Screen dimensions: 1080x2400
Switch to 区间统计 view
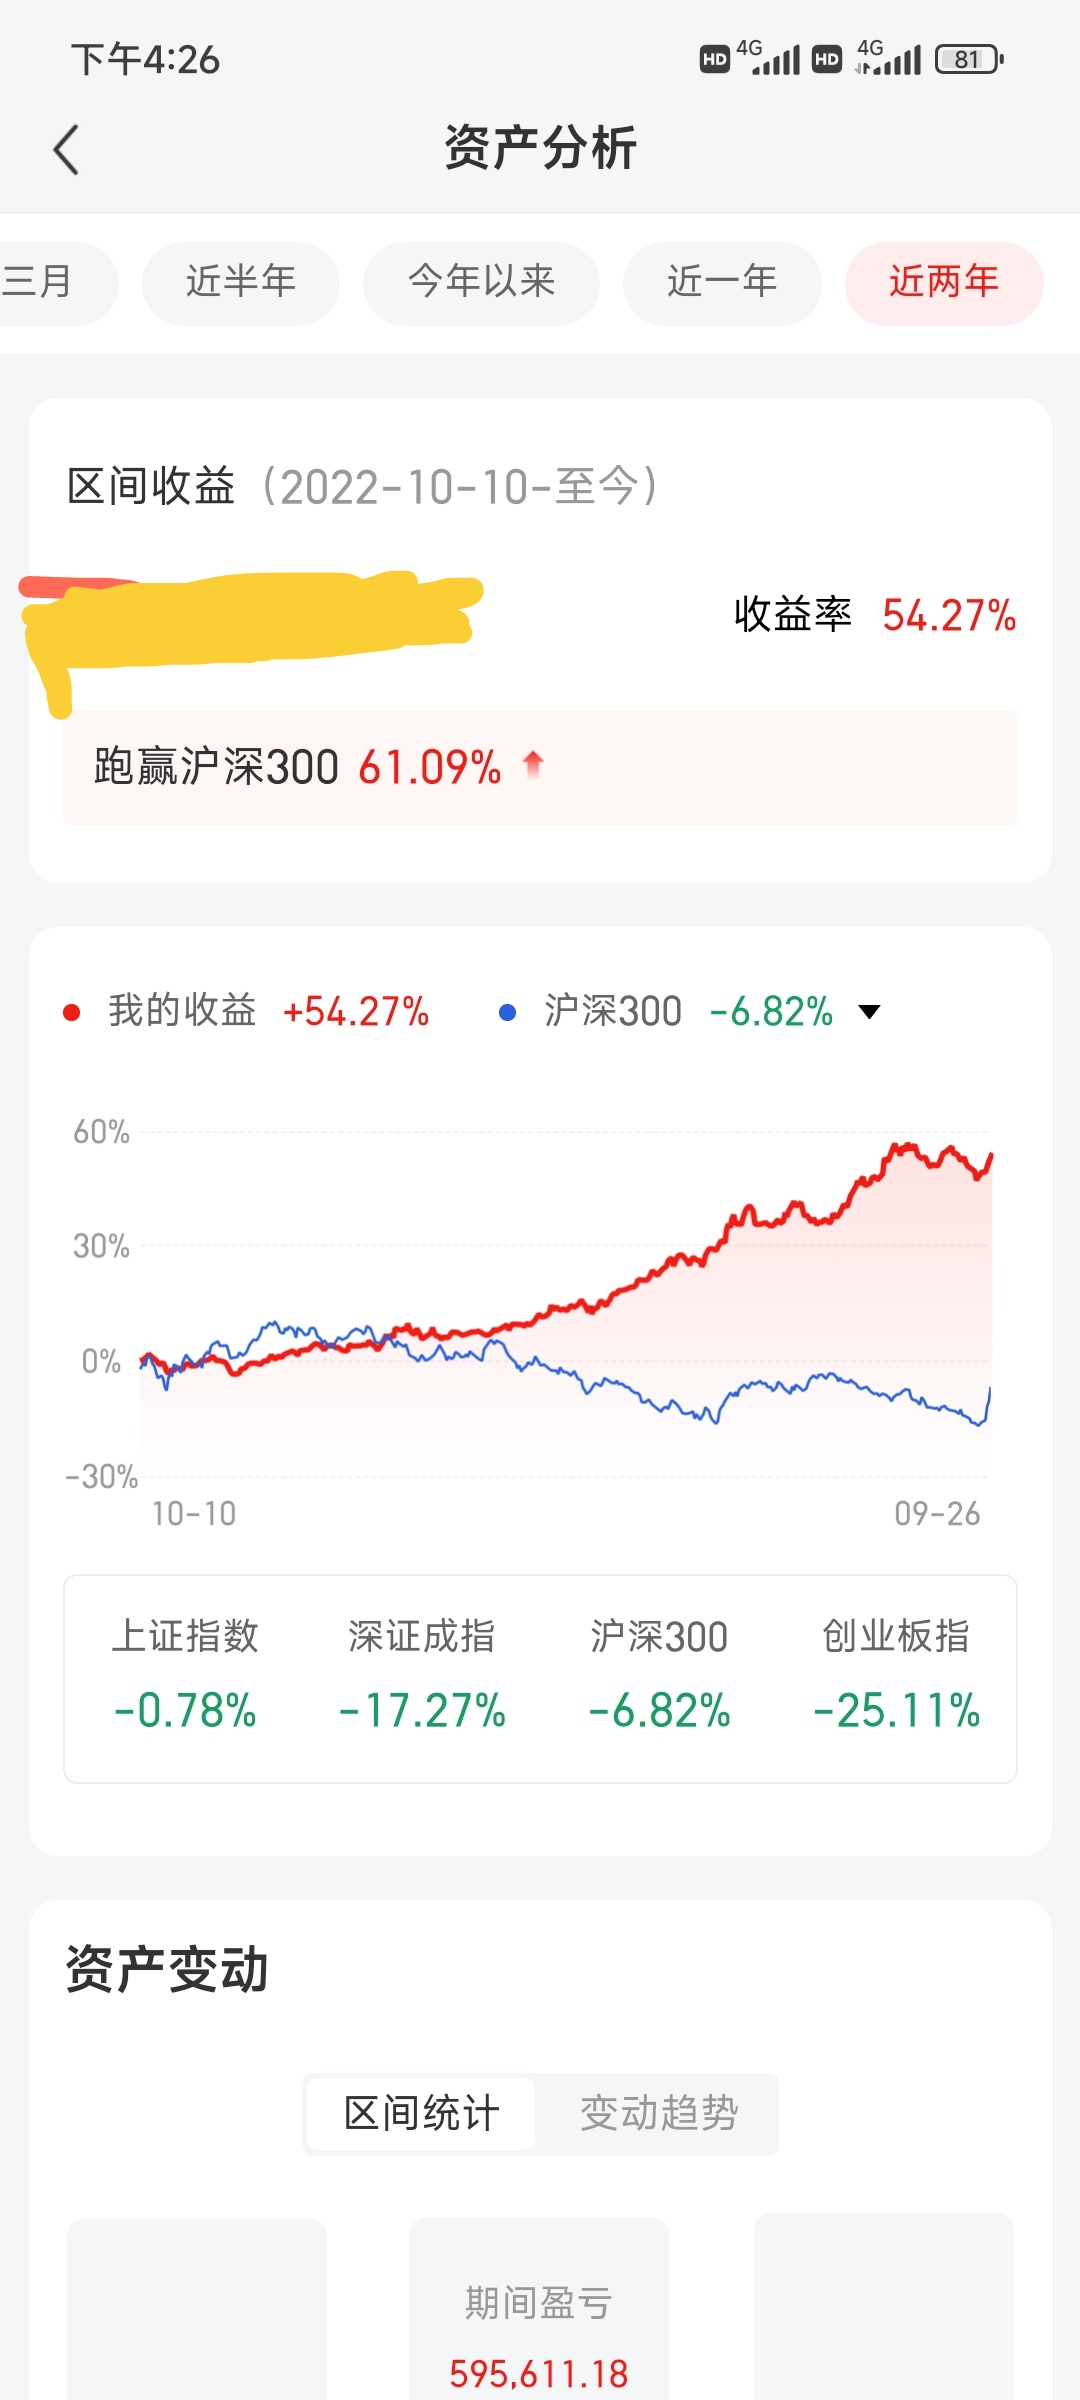(421, 2113)
